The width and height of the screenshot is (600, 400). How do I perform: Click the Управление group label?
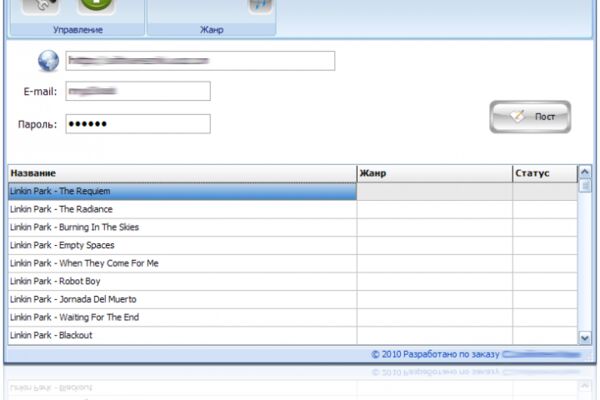pos(78,30)
